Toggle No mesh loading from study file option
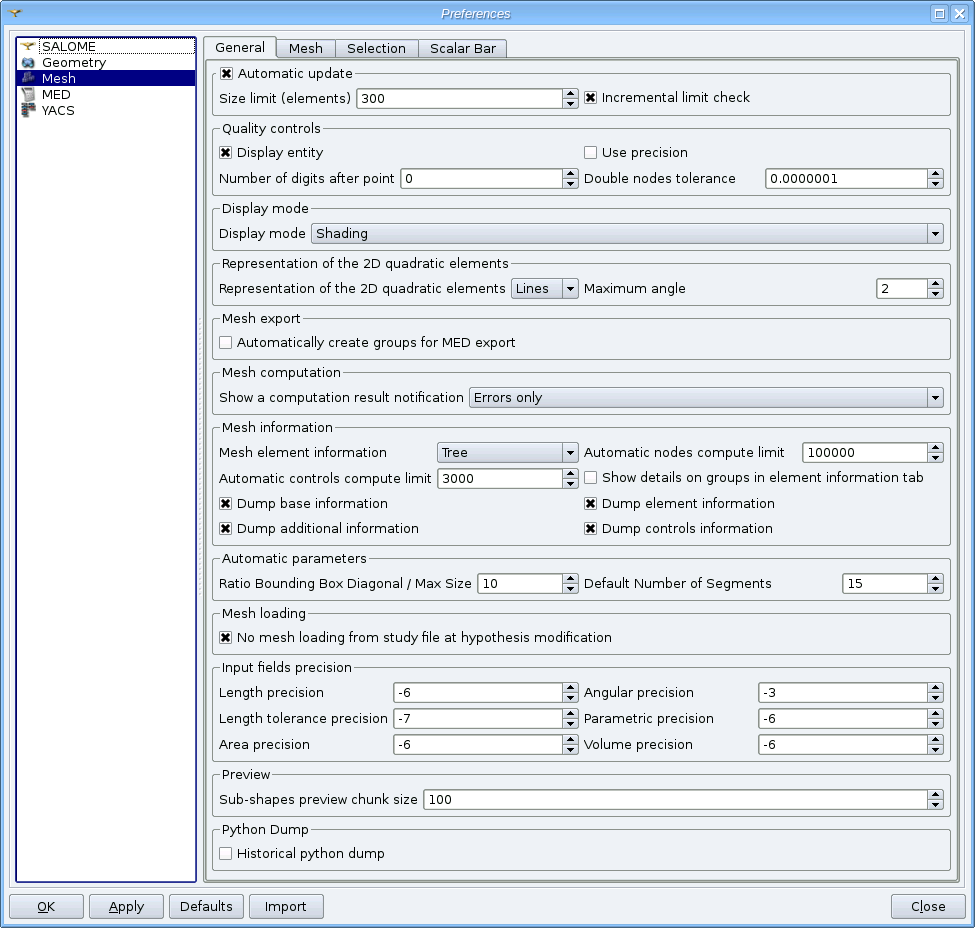975x928 pixels. tap(226, 638)
